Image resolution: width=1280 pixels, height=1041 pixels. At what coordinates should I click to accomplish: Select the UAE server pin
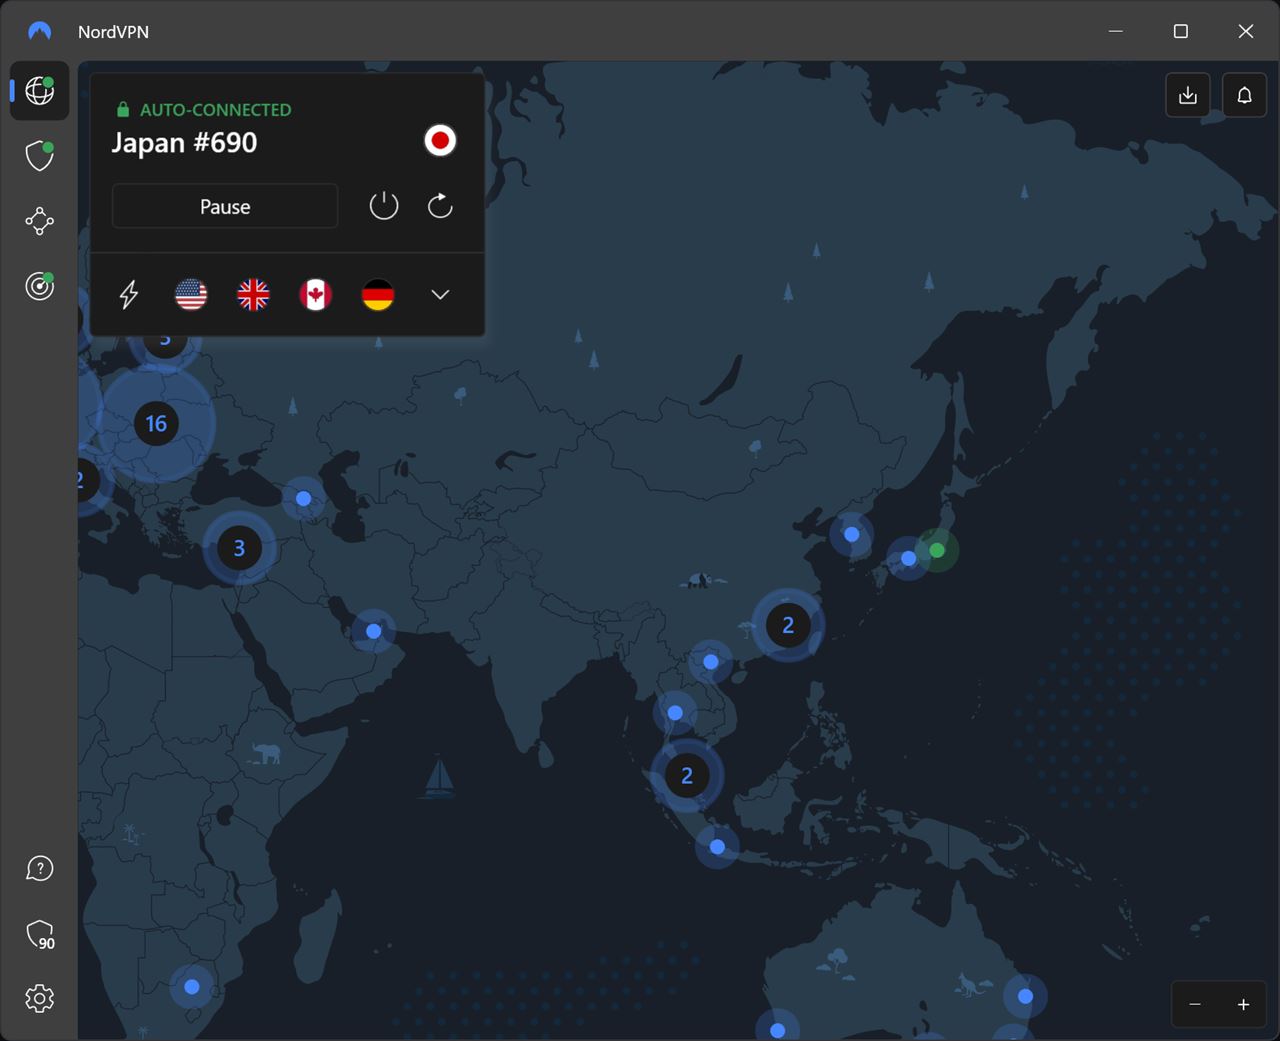(374, 631)
